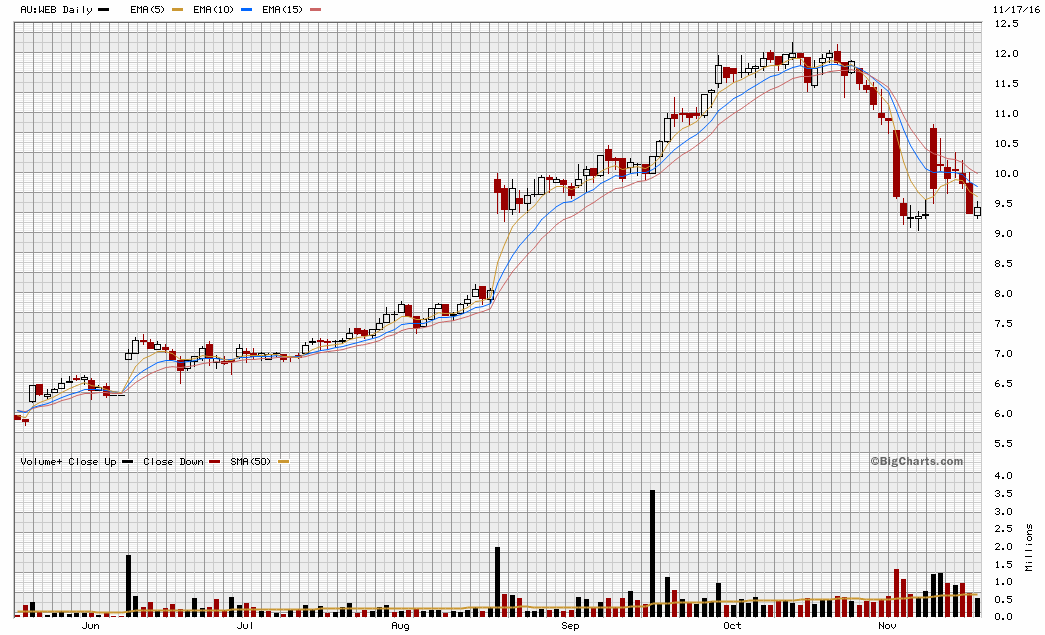Pick the black Close Up legend swatch
Screen dimensions: 1045x635
click(128, 462)
